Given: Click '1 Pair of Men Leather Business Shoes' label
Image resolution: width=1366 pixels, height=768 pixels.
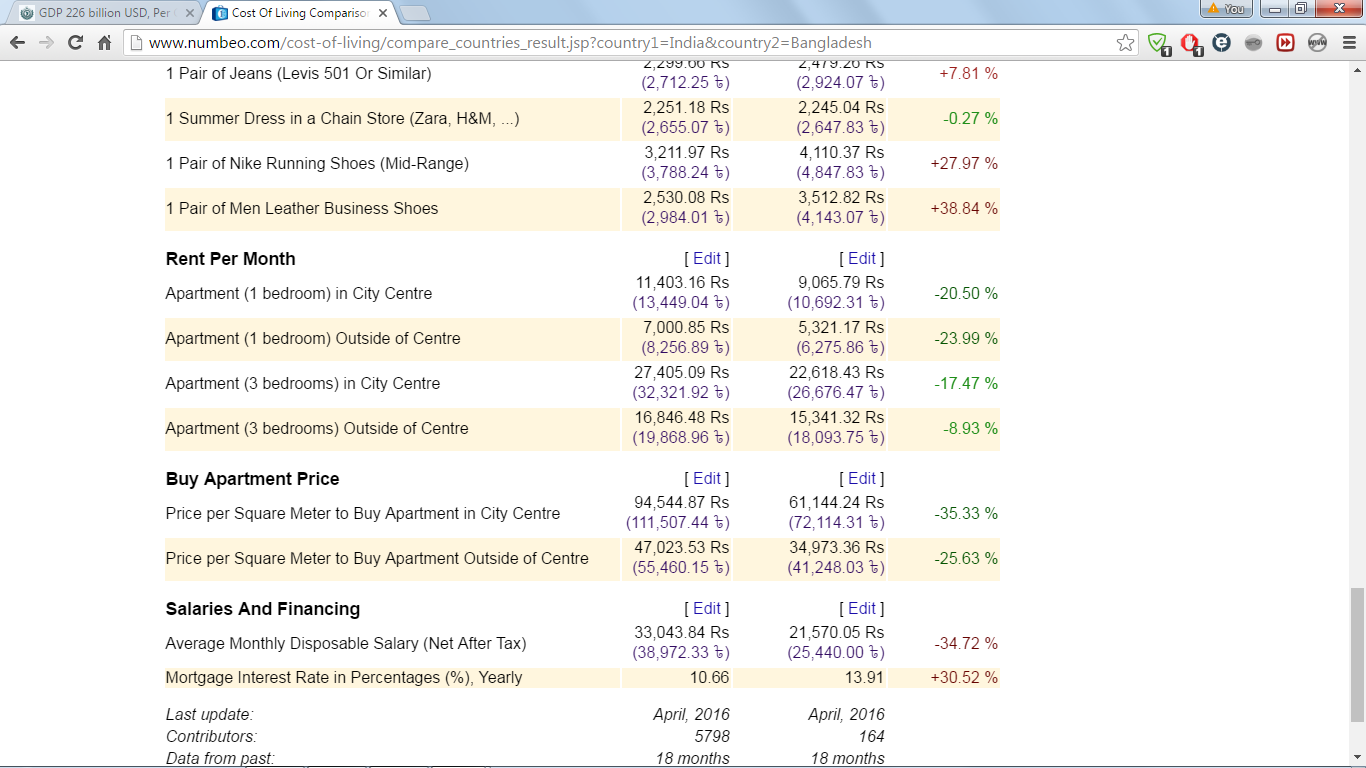Looking at the screenshot, I should [302, 208].
